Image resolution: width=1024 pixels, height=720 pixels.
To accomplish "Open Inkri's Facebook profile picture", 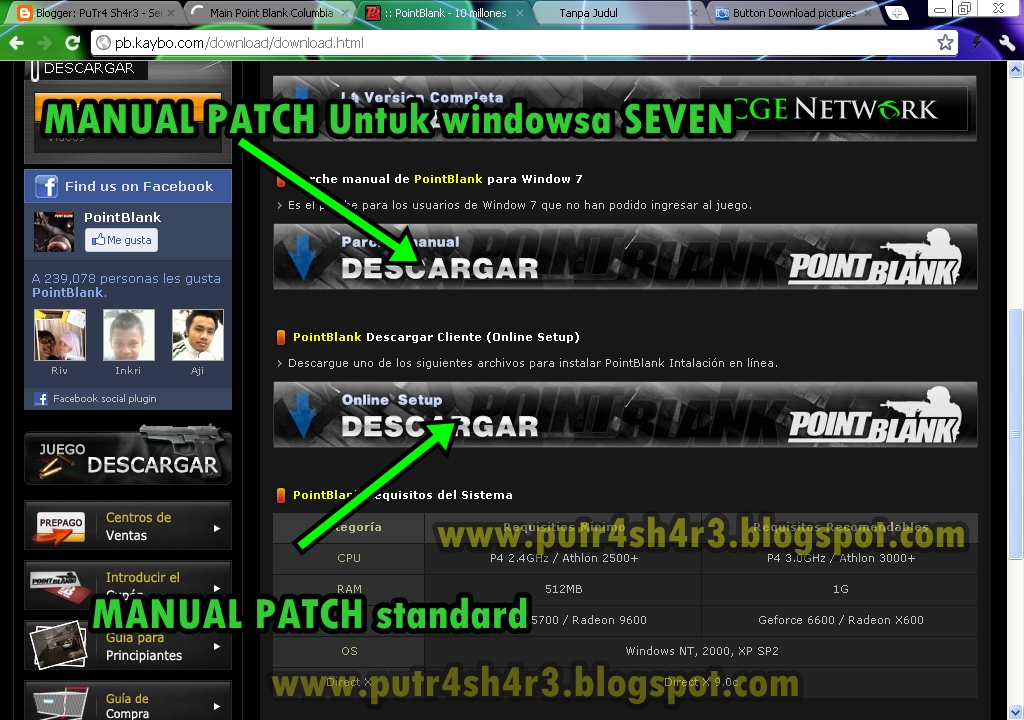I will point(129,335).
